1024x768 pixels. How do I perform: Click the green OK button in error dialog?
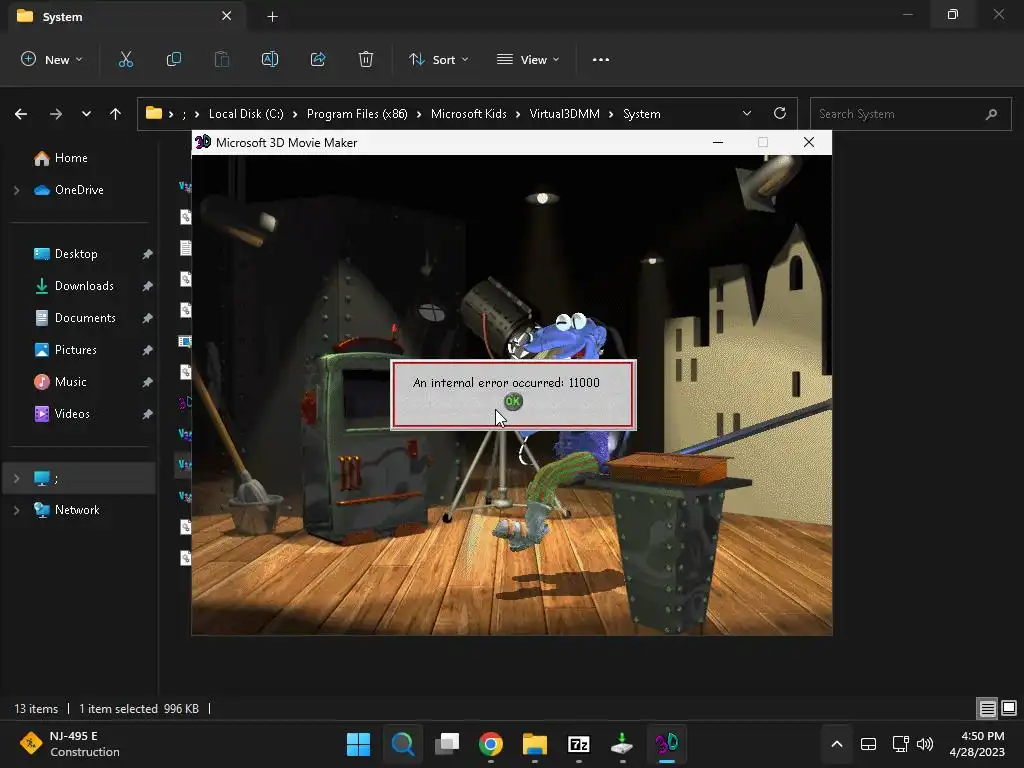(513, 401)
